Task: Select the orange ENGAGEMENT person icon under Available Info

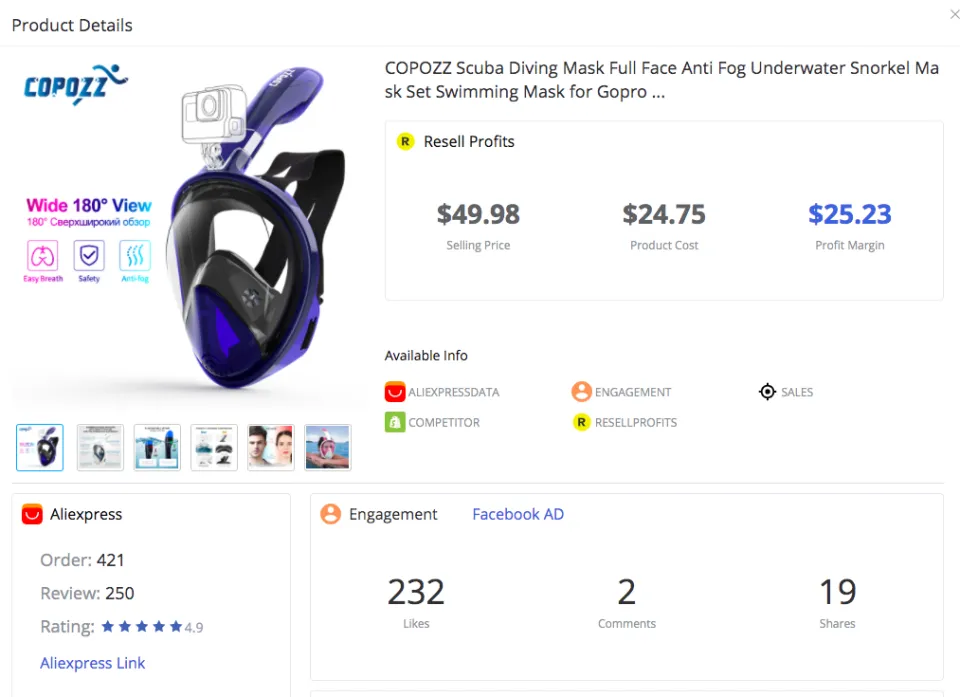Action: (582, 392)
